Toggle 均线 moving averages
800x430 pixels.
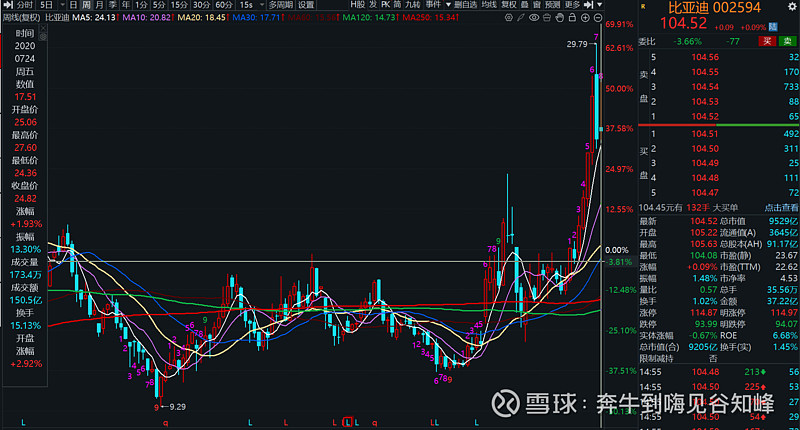tap(489, 5)
